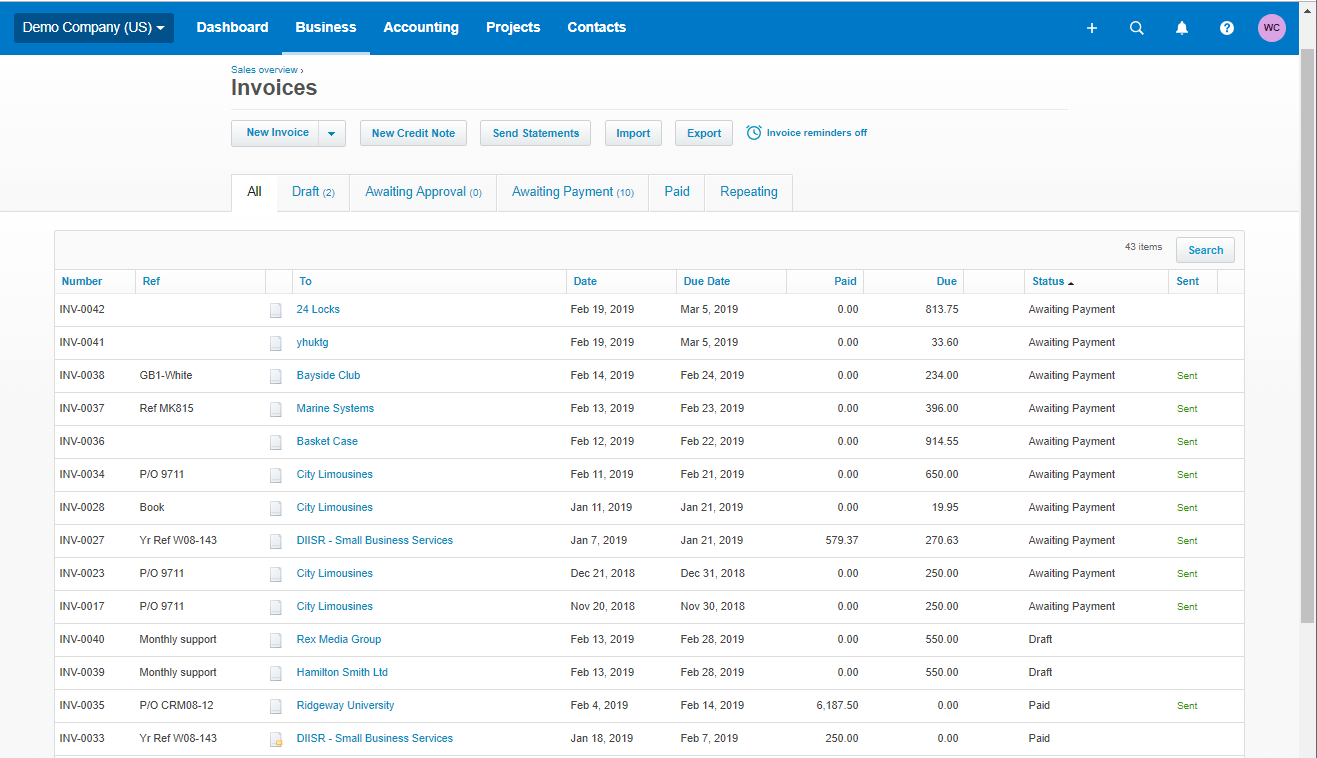Sort by the Number column header
Image resolution: width=1317 pixels, height=758 pixels.
(82, 282)
